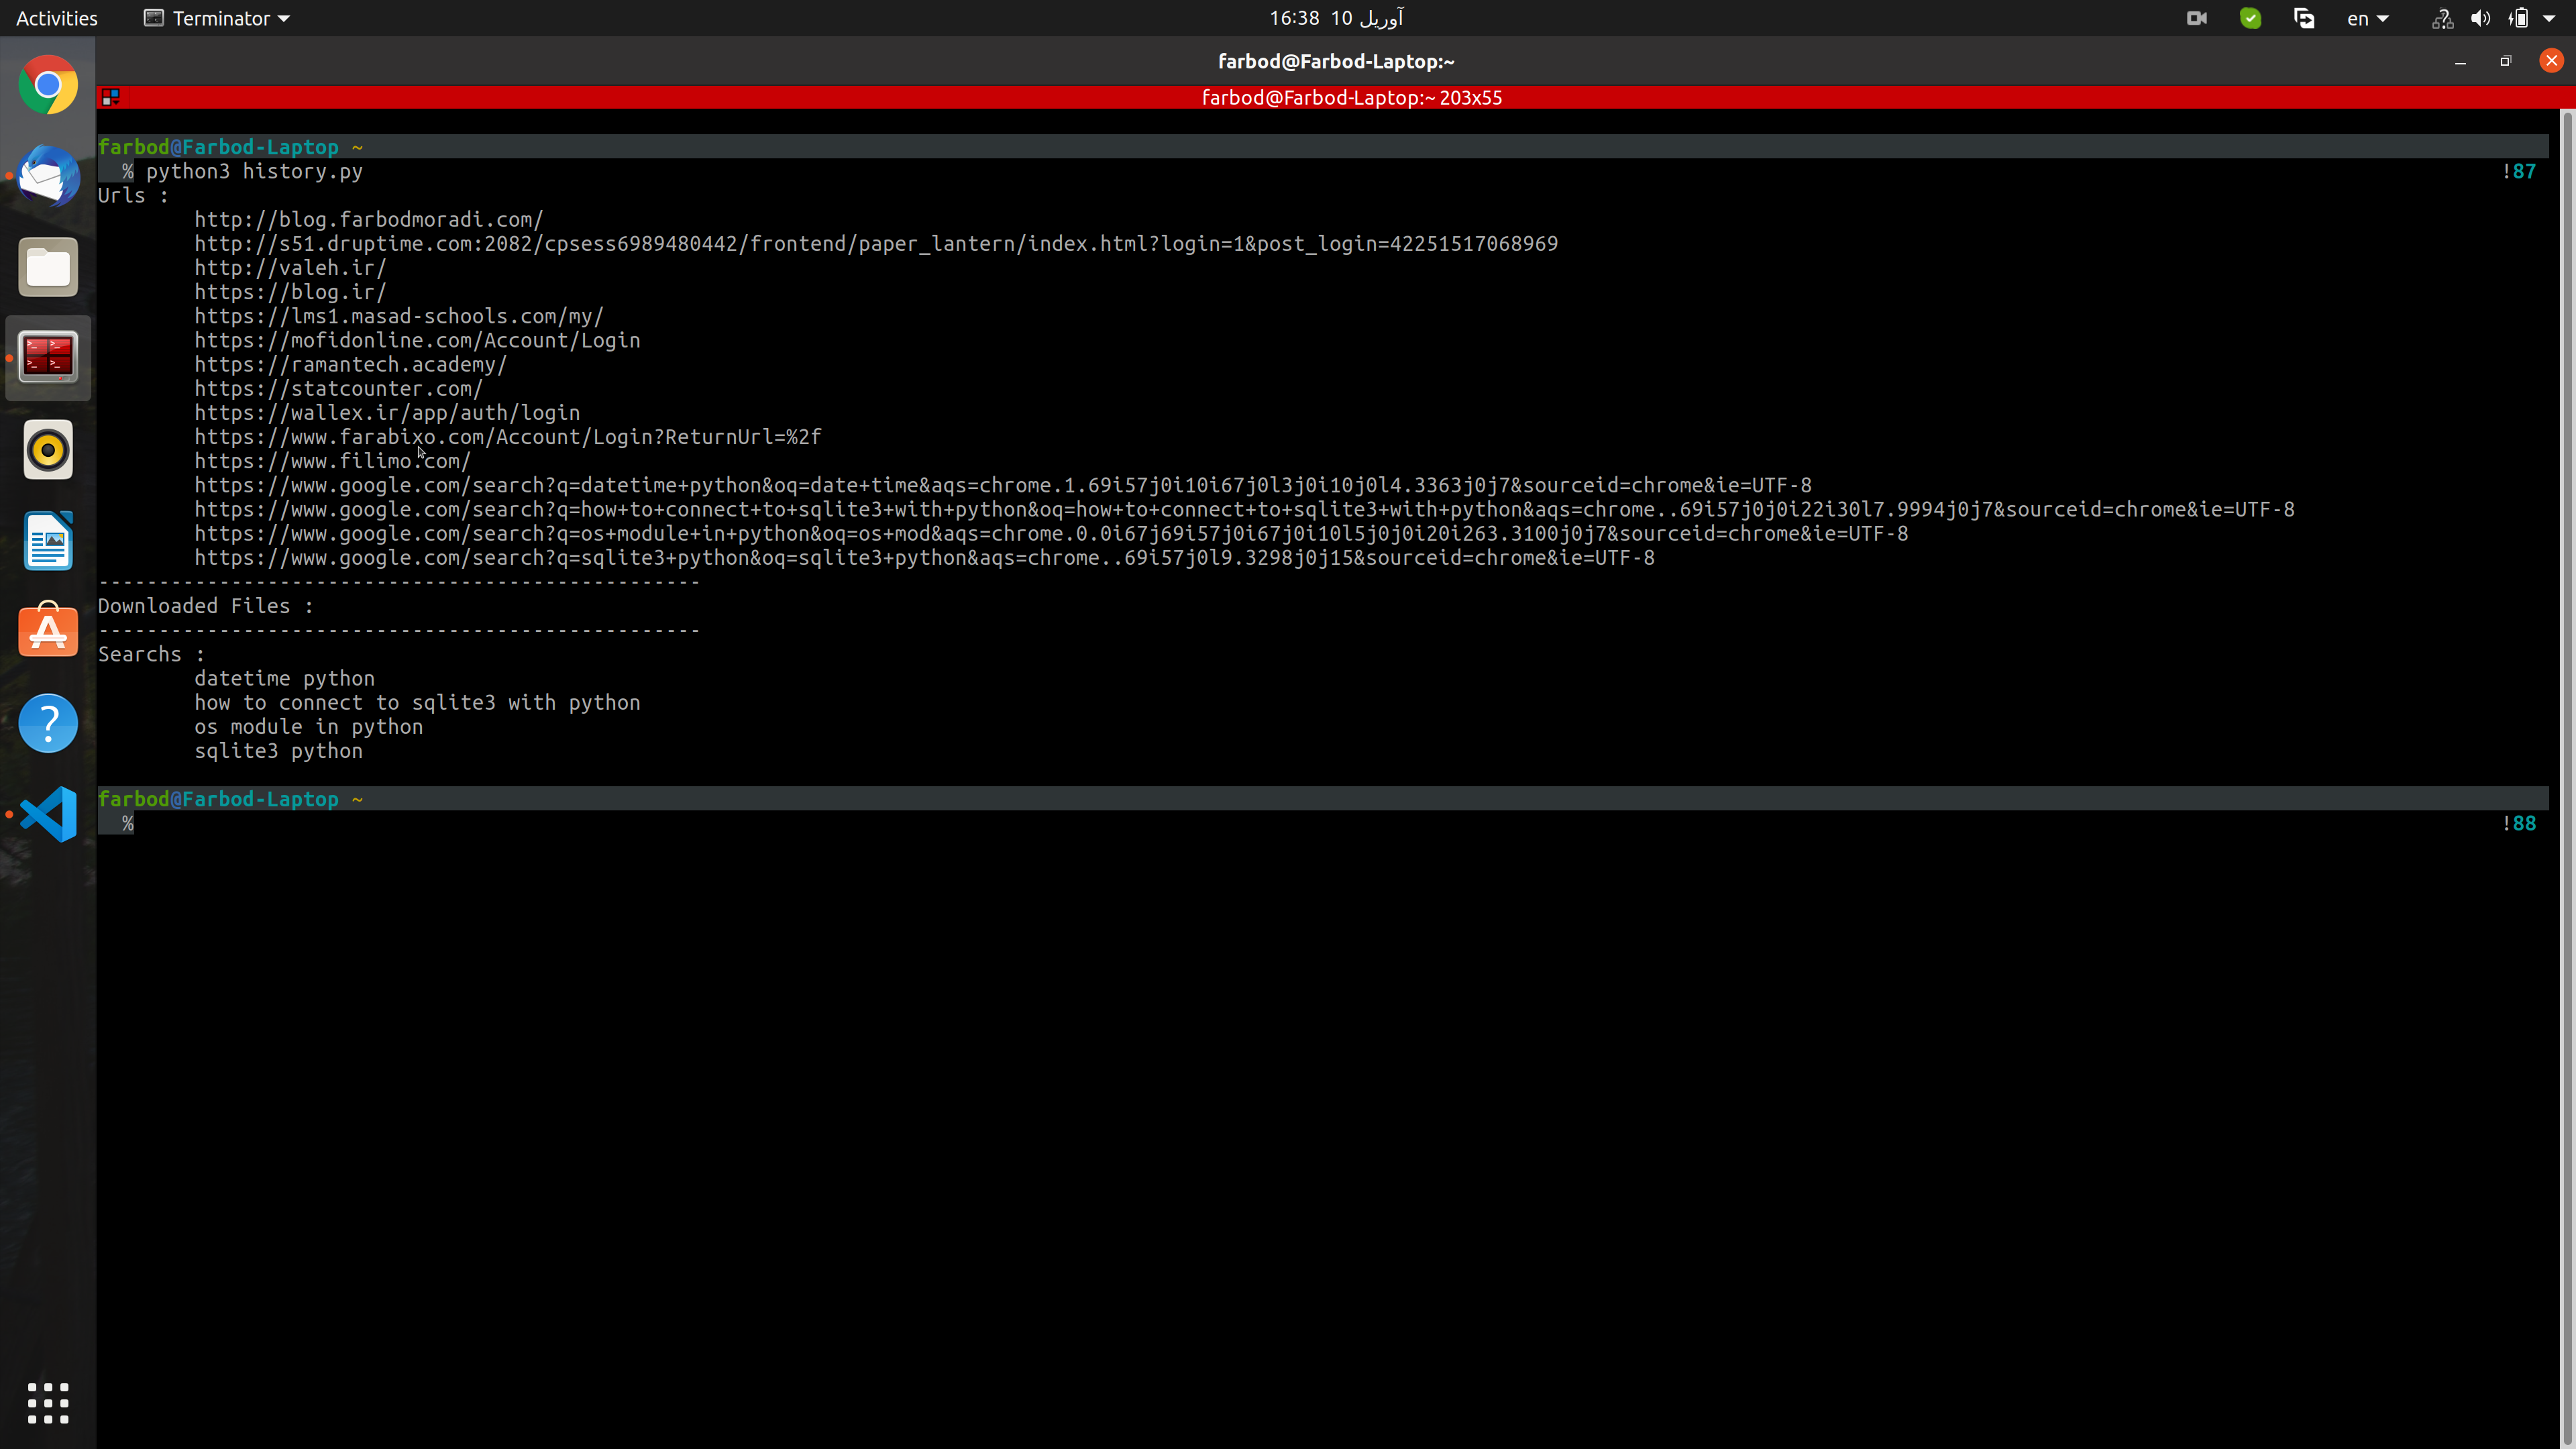
Task: Minimize the Terminator window
Action: tap(2460, 61)
